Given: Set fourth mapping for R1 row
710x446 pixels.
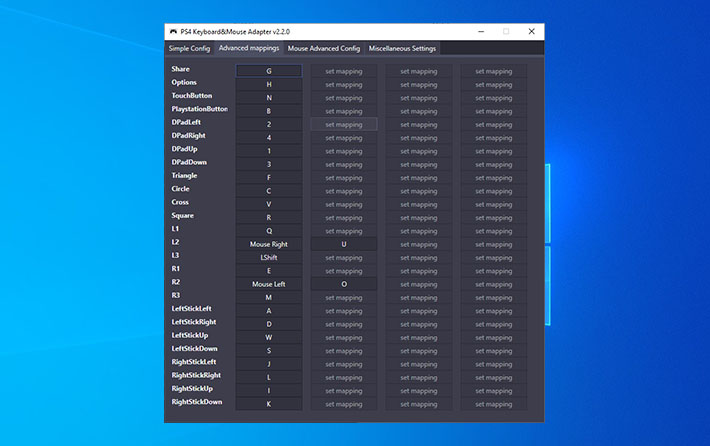Looking at the screenshot, I should (x=494, y=271).
